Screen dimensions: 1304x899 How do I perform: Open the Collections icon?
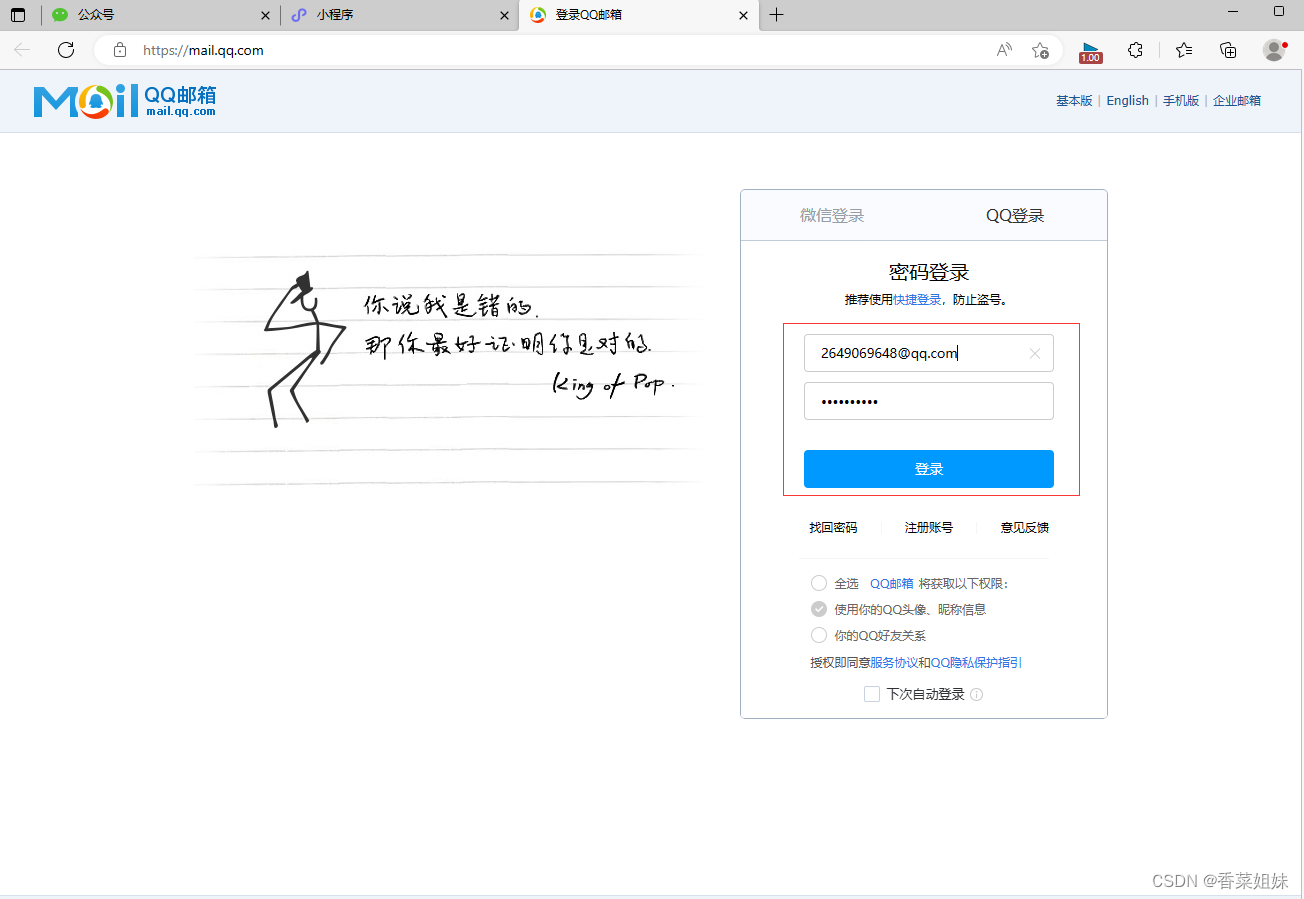click(x=1228, y=50)
